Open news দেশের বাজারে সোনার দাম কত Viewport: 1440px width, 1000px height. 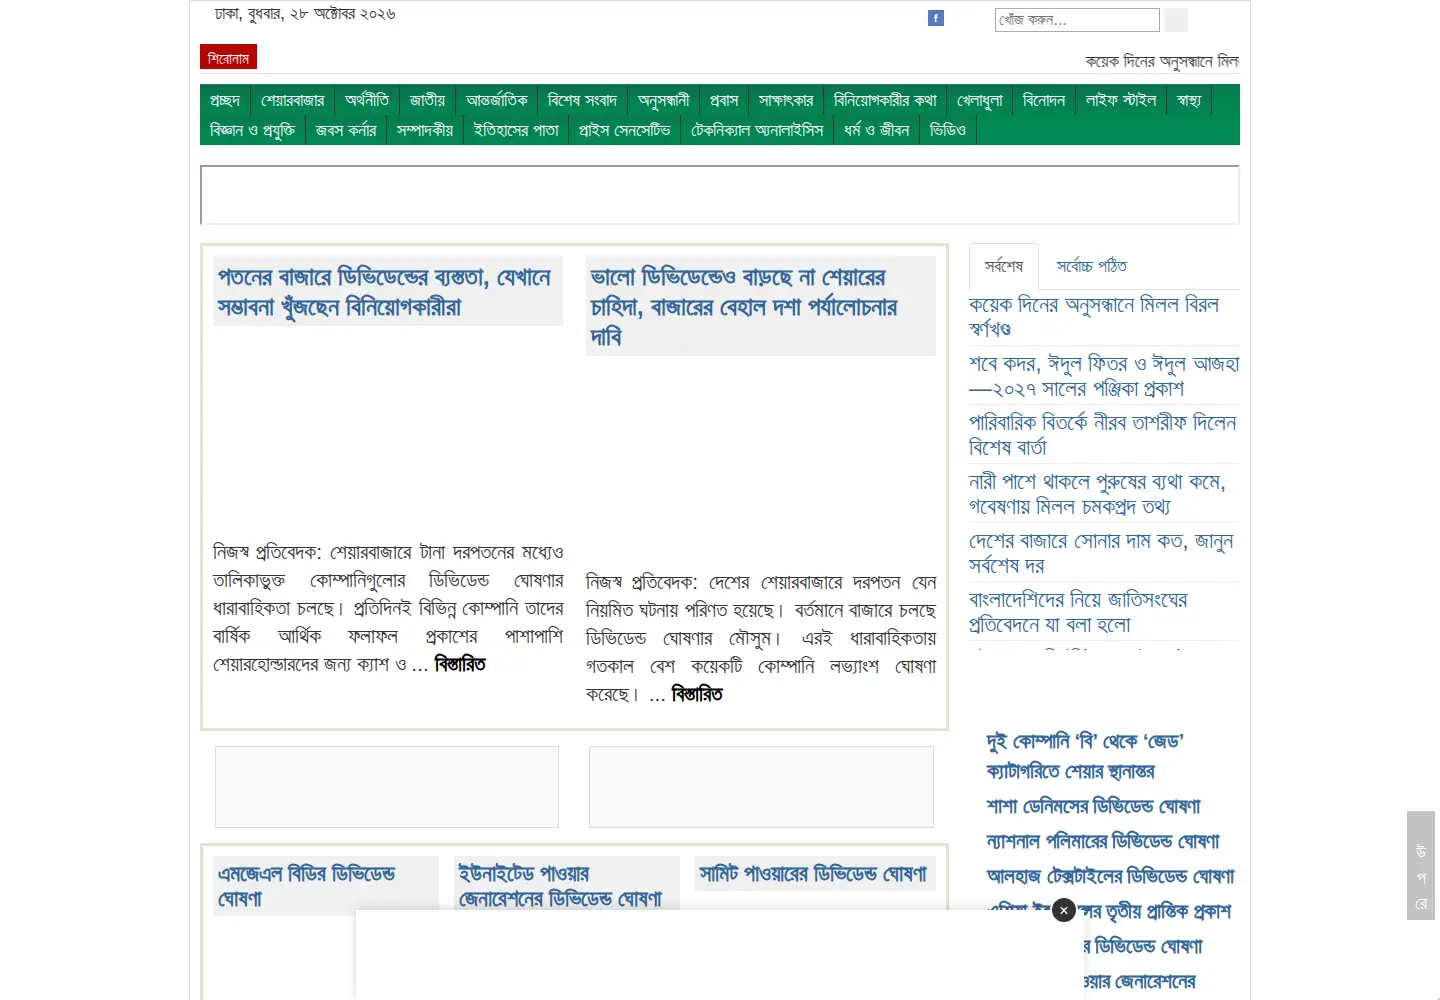(1101, 552)
